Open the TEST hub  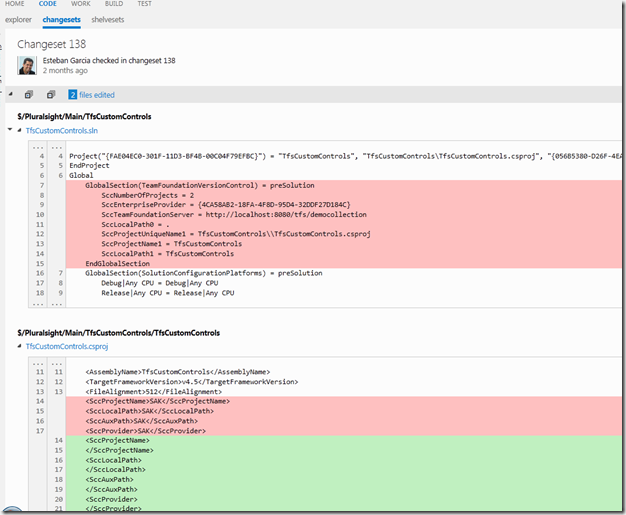145,4
